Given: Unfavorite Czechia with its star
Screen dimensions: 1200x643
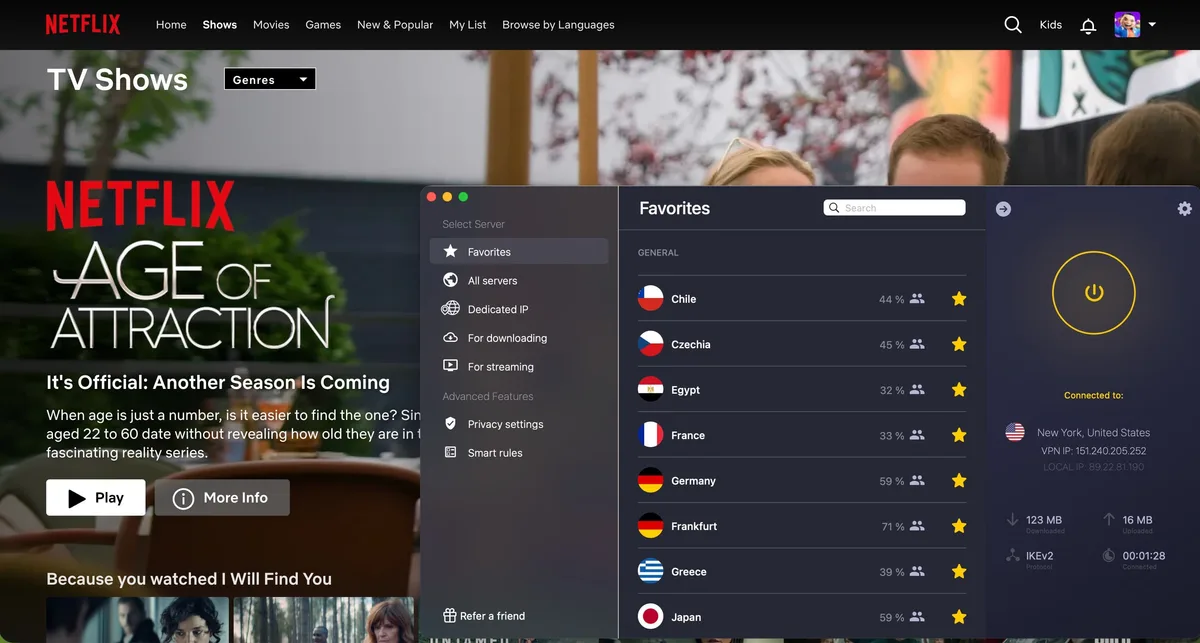Looking at the screenshot, I should [959, 344].
